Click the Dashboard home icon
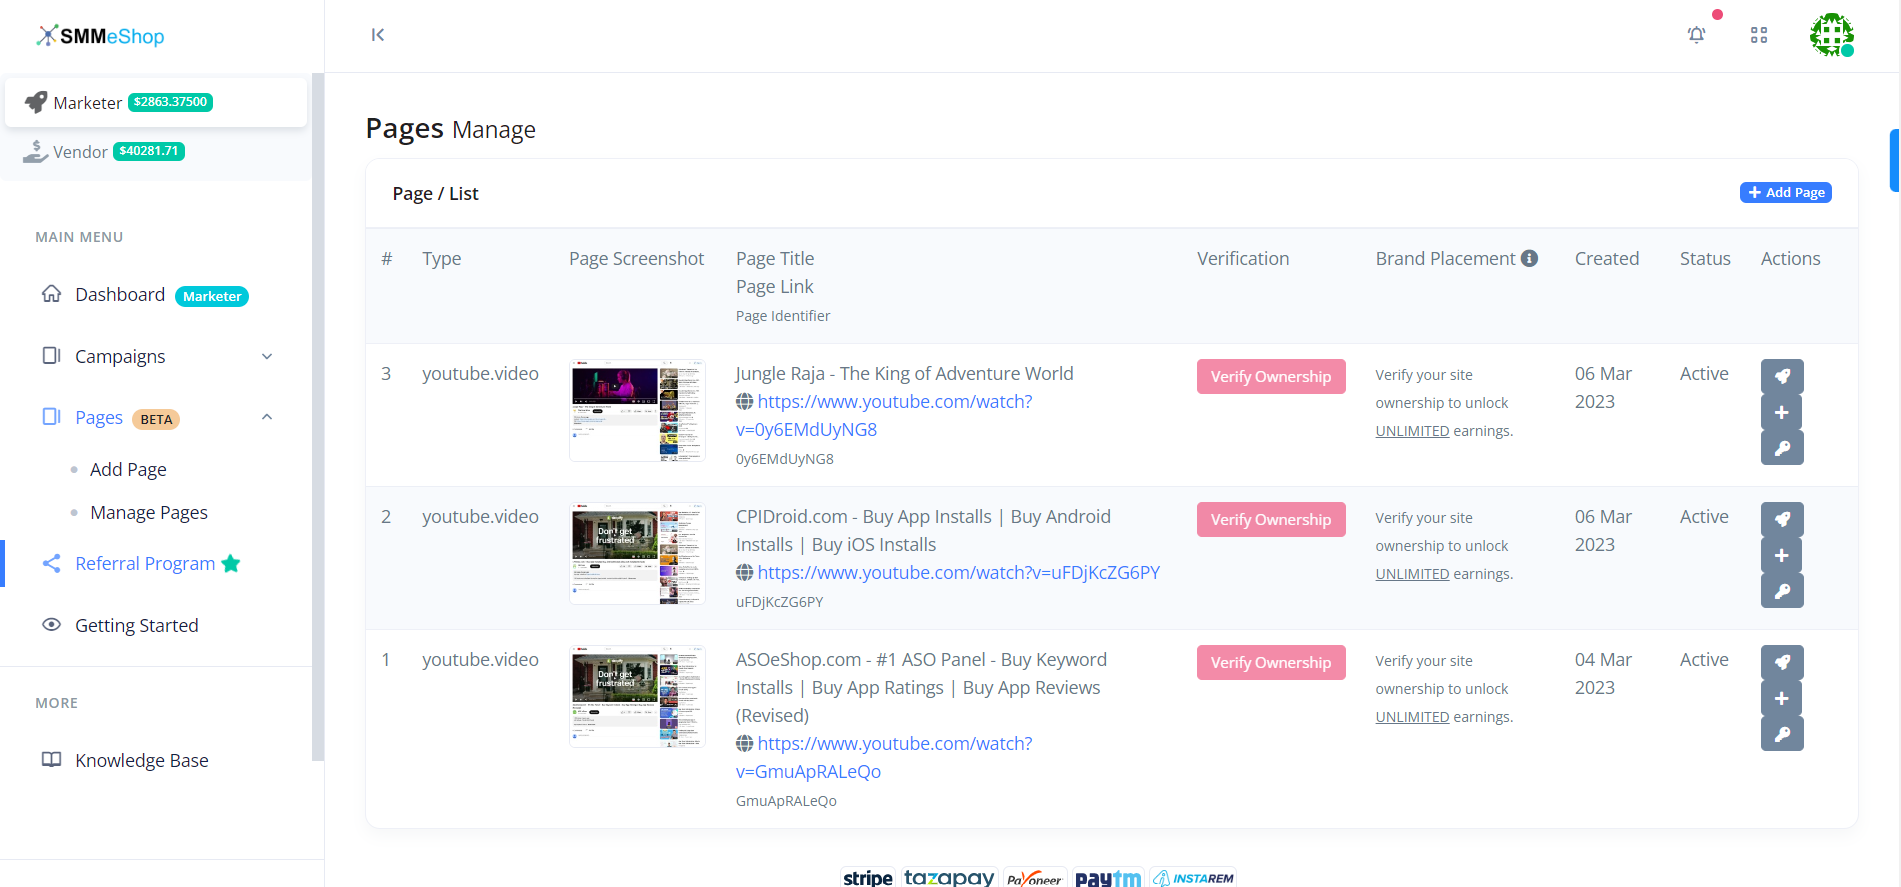The image size is (1901, 887). (x=51, y=294)
